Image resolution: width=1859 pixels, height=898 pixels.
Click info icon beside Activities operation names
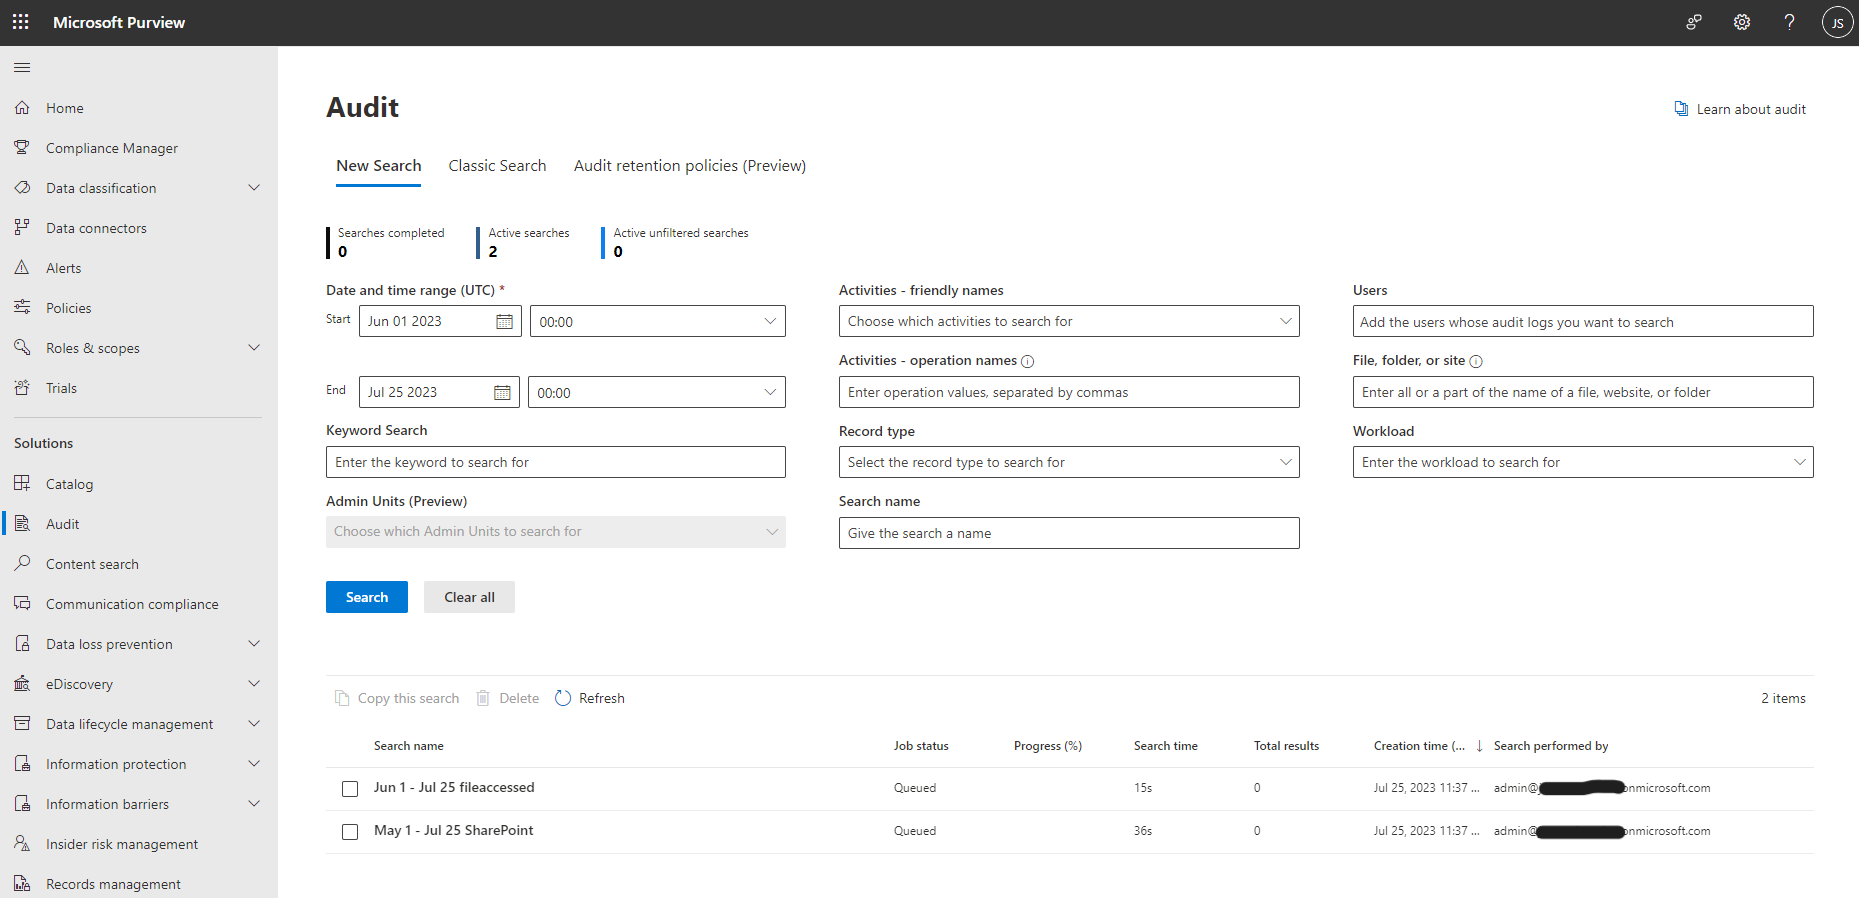click(x=1027, y=361)
